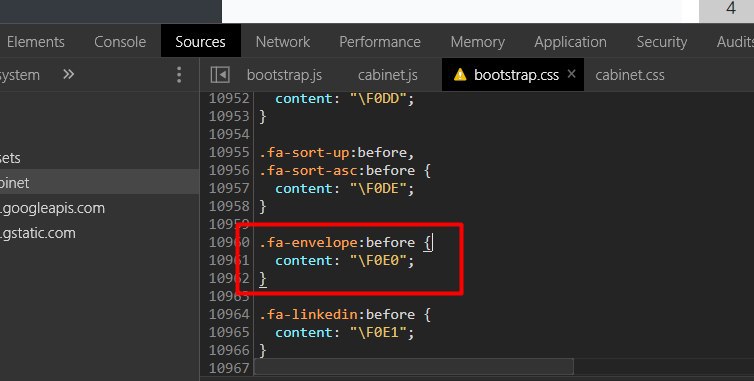
Task: Click the "\F0E1" content value
Action: (x=379, y=332)
